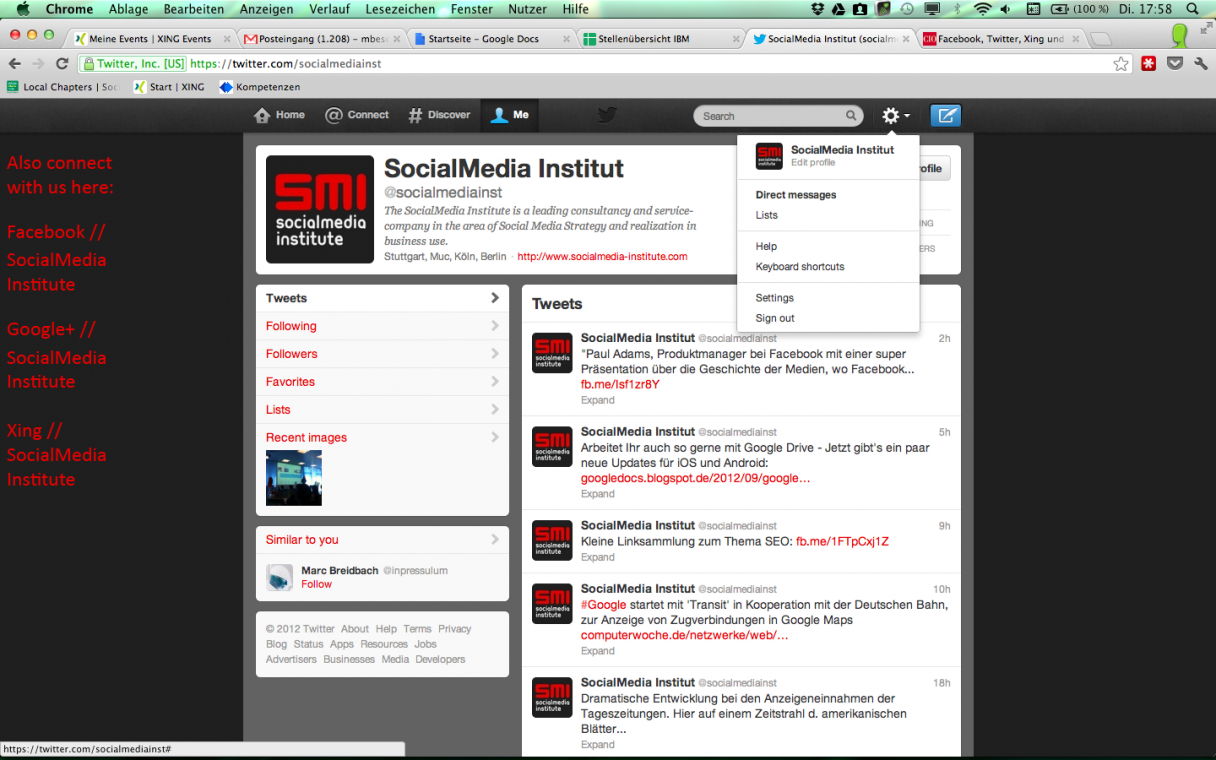Open Favorites in the sidebar

pyautogui.click(x=382, y=382)
